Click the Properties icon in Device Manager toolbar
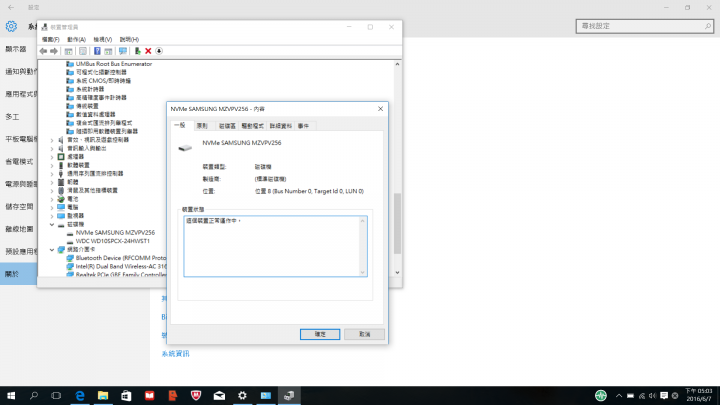 point(83,51)
